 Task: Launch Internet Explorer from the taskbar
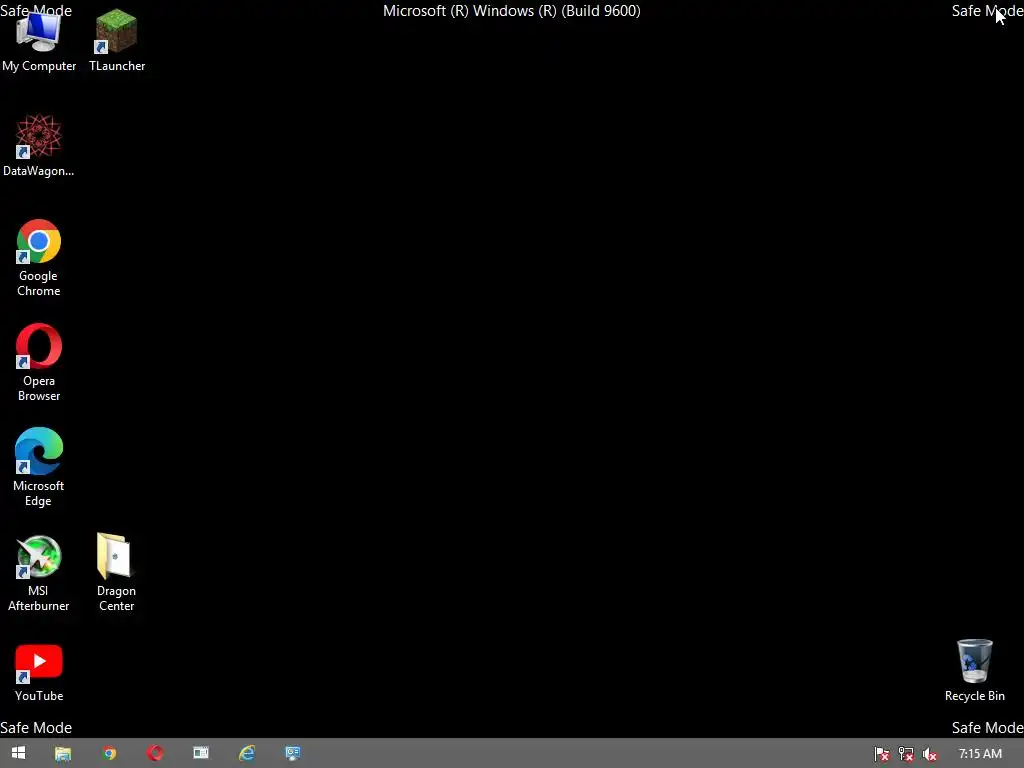247,754
